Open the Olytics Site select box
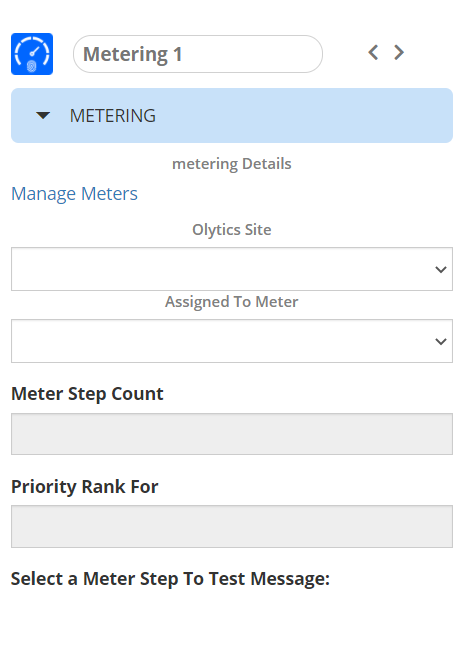Screen dimensions: 465x654 tap(232, 269)
